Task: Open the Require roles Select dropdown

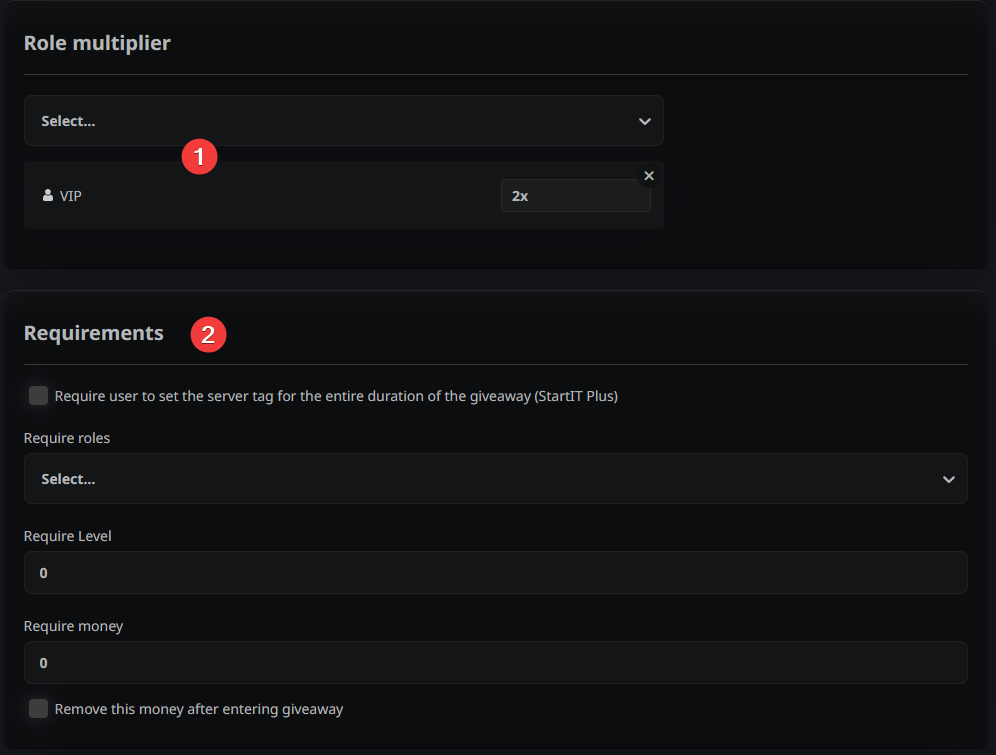Action: (480, 479)
